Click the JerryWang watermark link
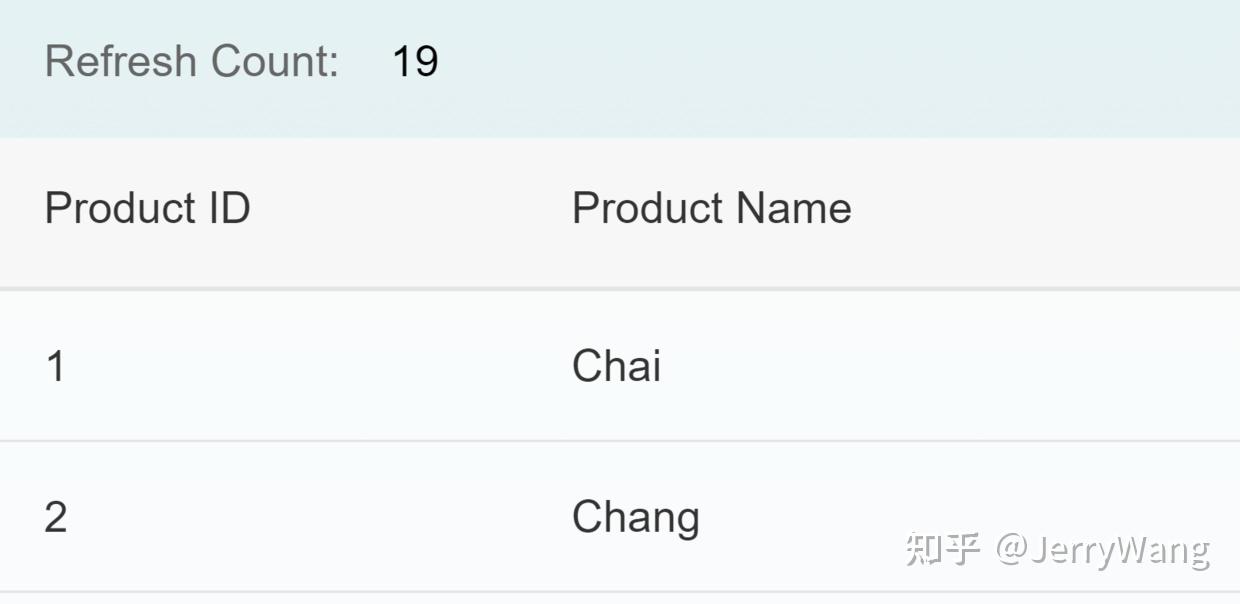The image size is (1240, 604). (1100, 548)
